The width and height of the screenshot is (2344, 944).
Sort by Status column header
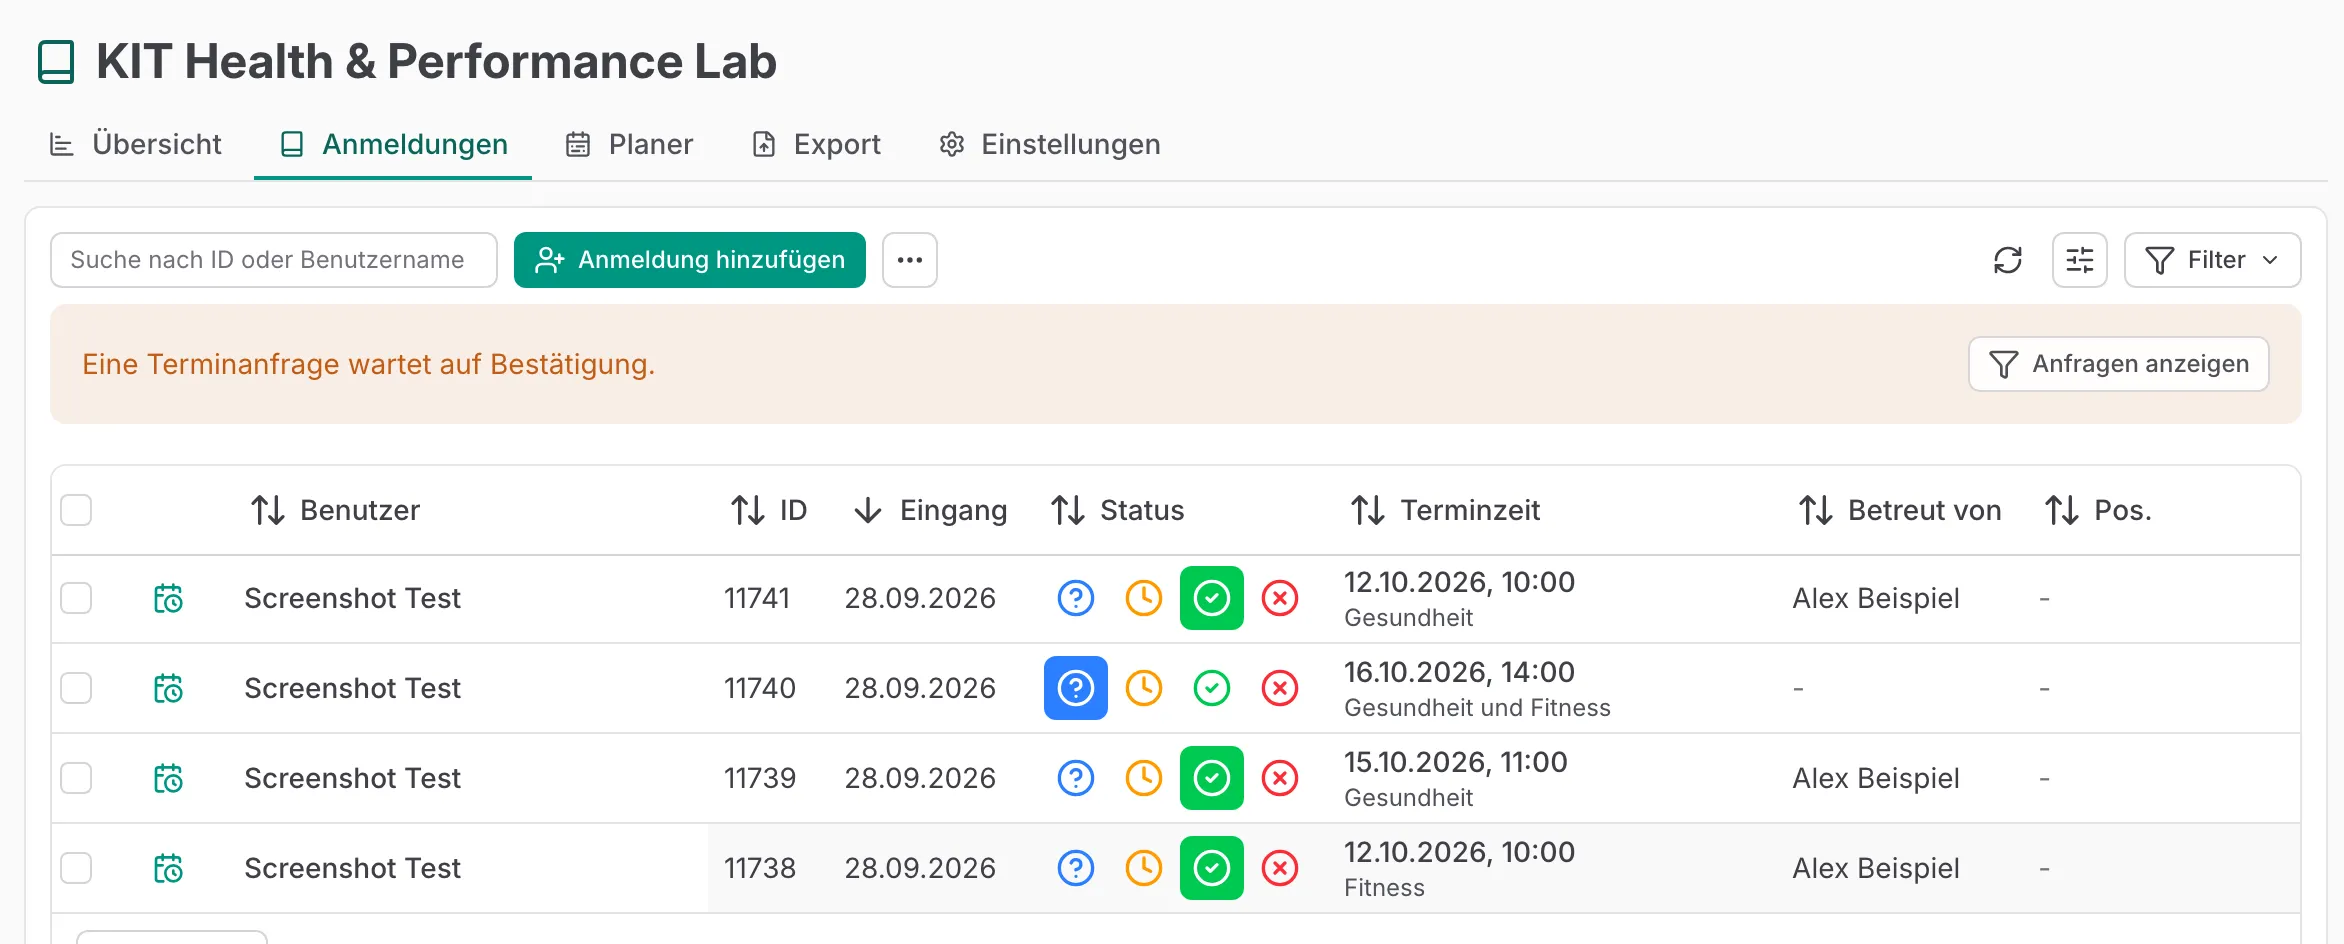click(x=1117, y=510)
